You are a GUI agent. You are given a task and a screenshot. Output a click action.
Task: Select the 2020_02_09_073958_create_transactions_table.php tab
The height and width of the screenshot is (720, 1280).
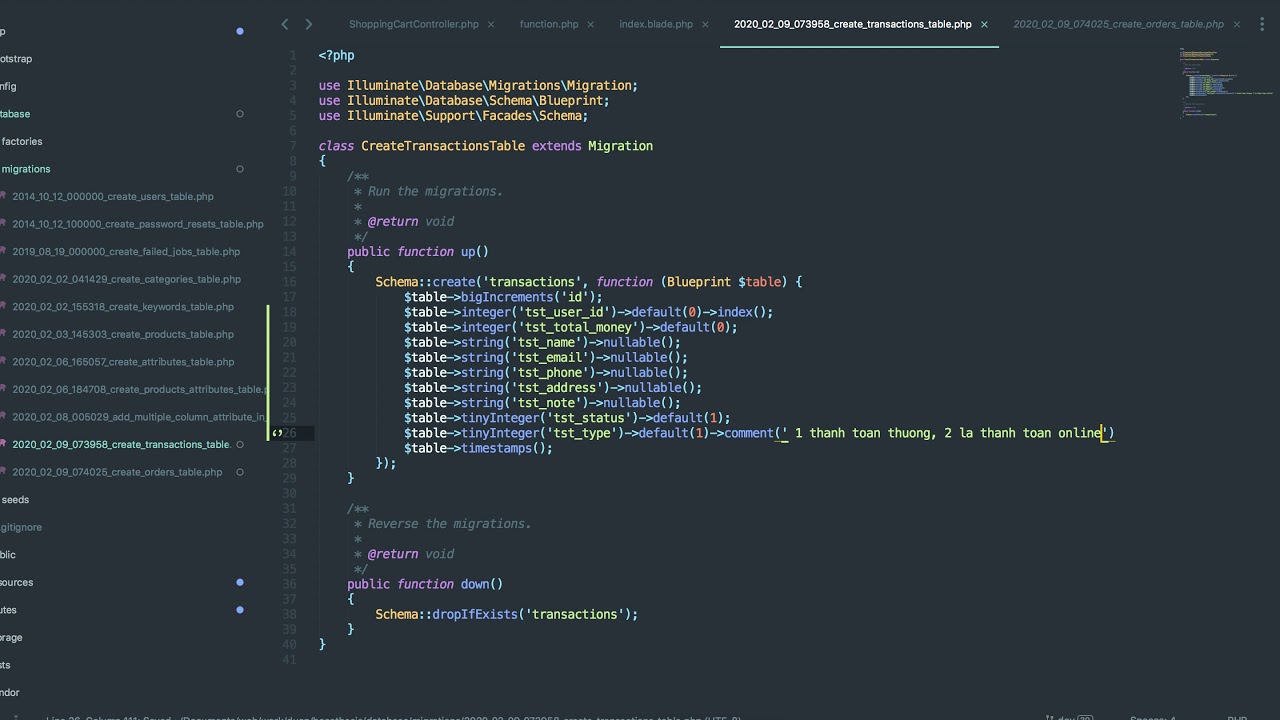[853, 24]
